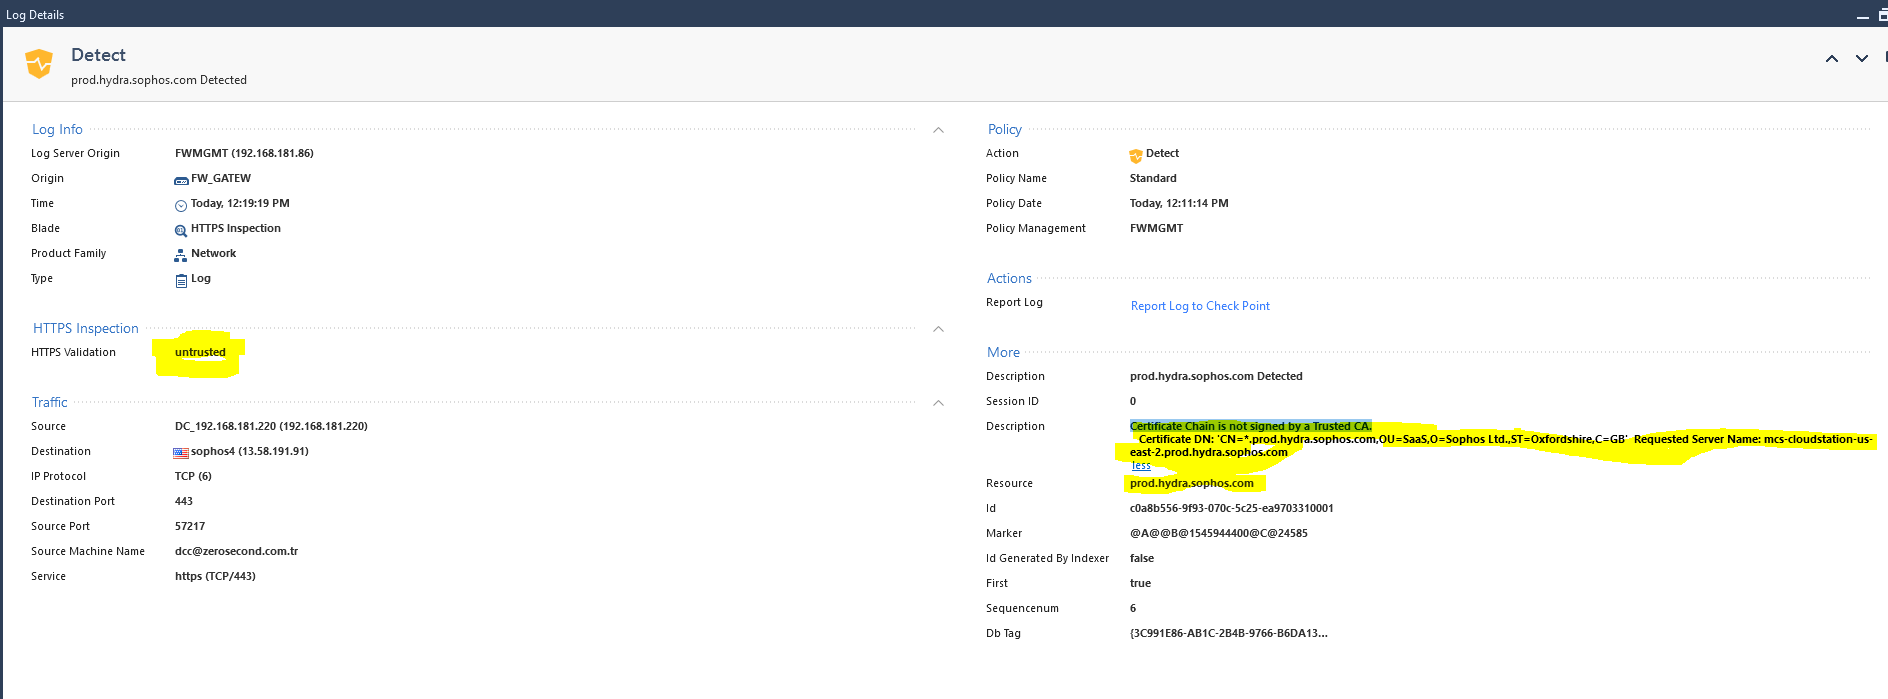Select Destination Port value 443

click(x=184, y=501)
